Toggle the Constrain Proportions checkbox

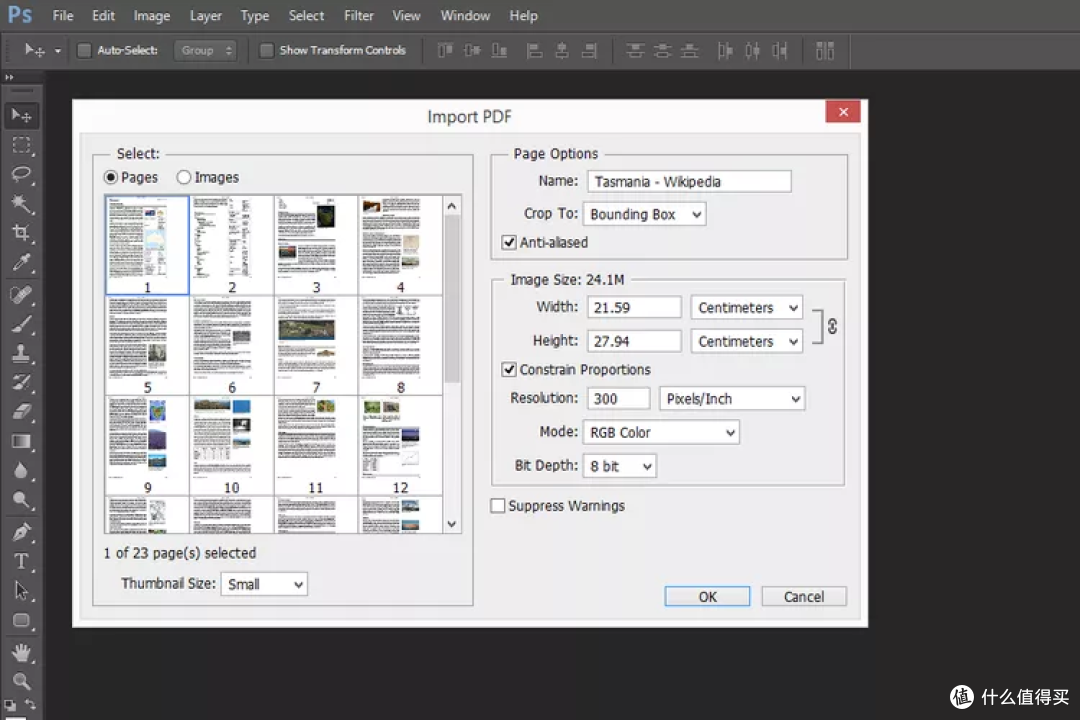pos(509,369)
